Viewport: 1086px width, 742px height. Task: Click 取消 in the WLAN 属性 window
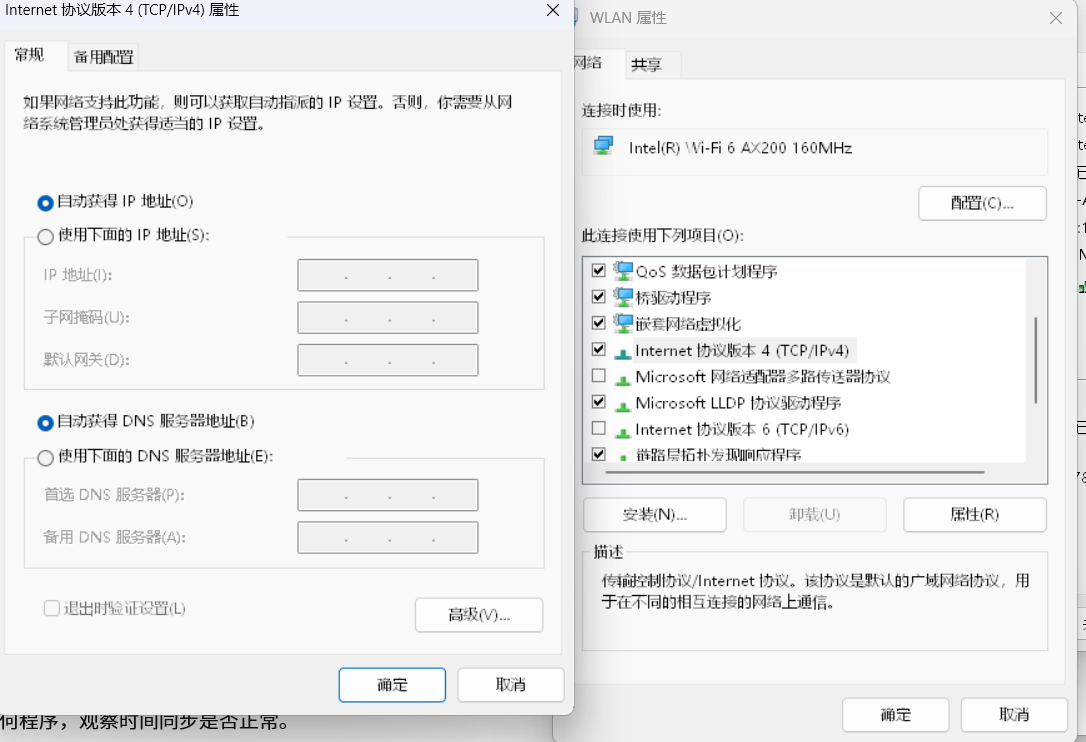[1014, 714]
